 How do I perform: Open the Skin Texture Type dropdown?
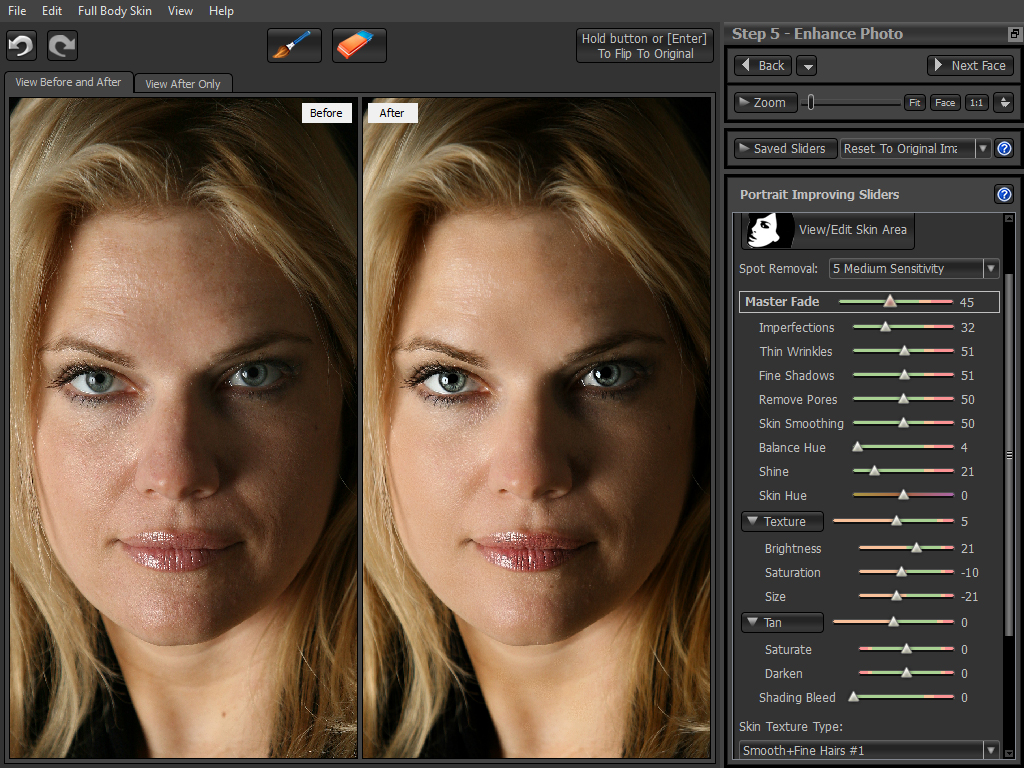tap(990, 750)
